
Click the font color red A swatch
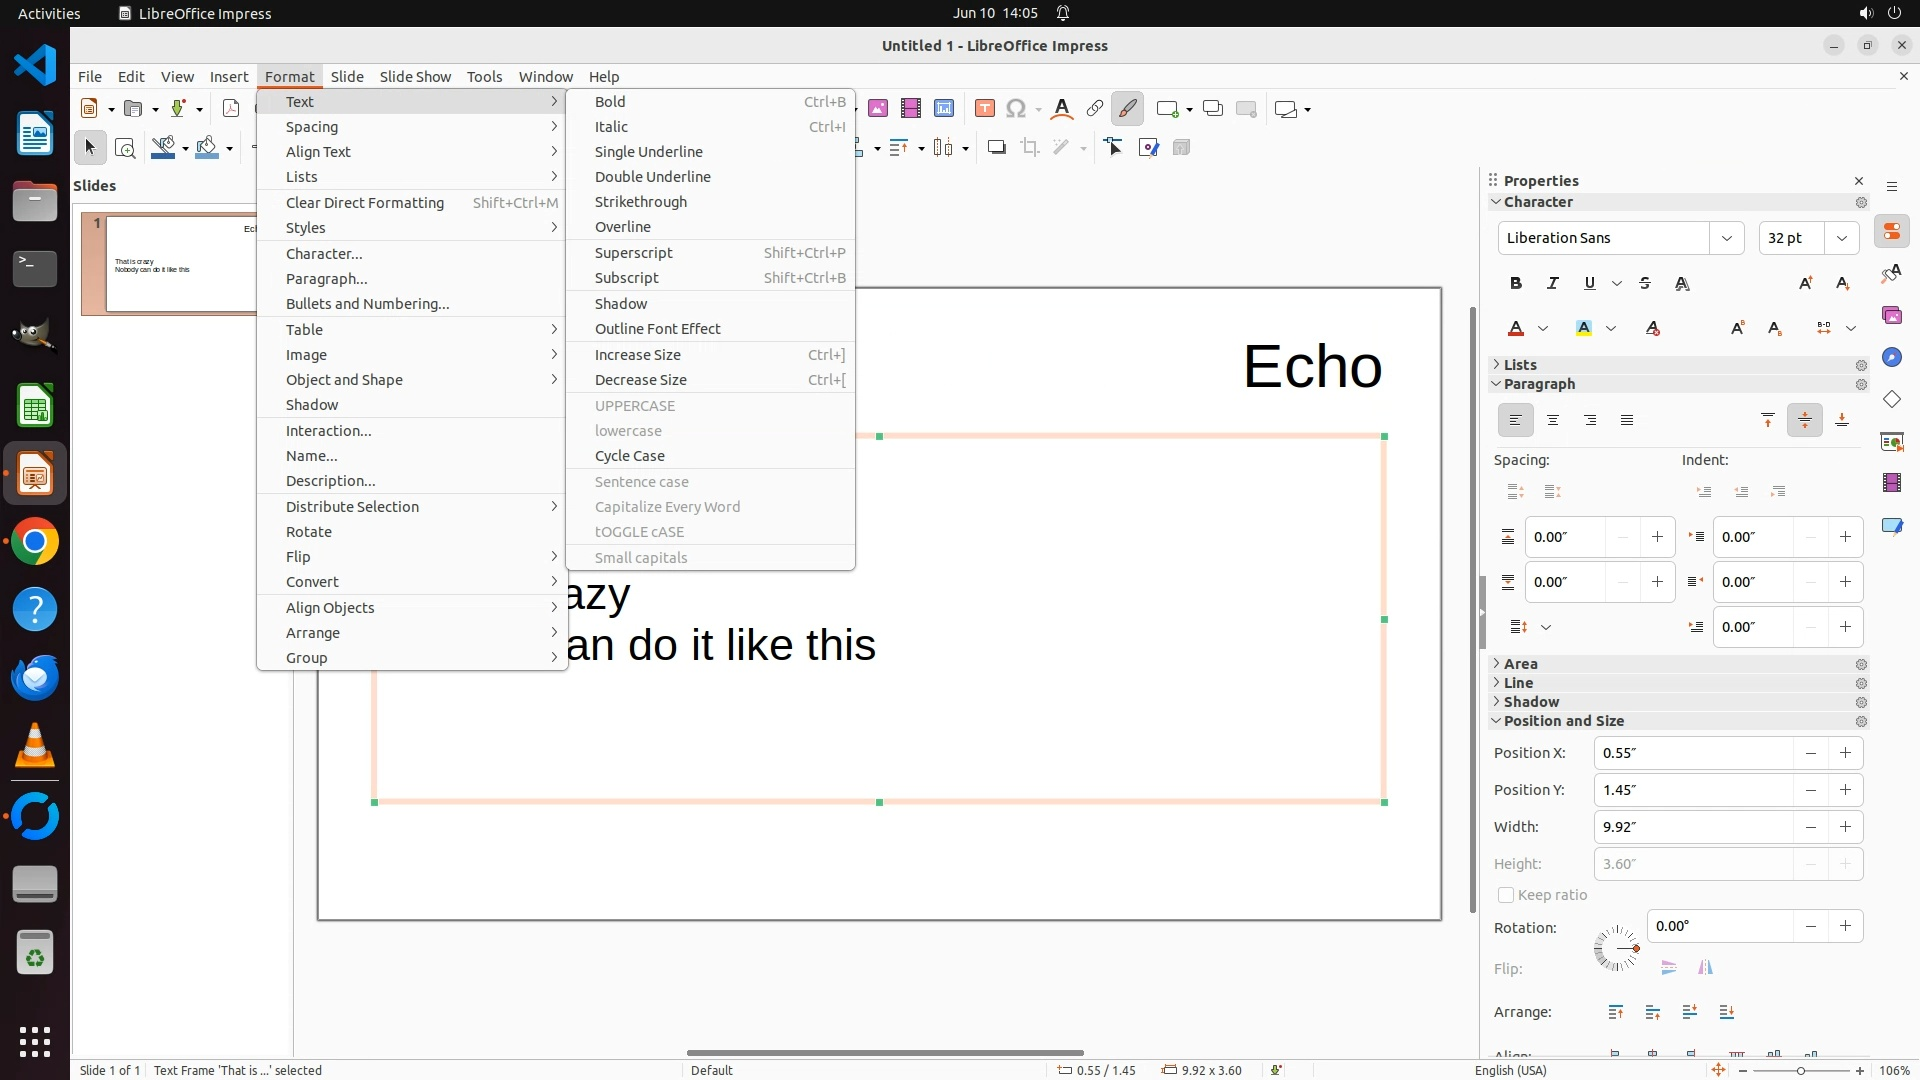pos(1516,329)
